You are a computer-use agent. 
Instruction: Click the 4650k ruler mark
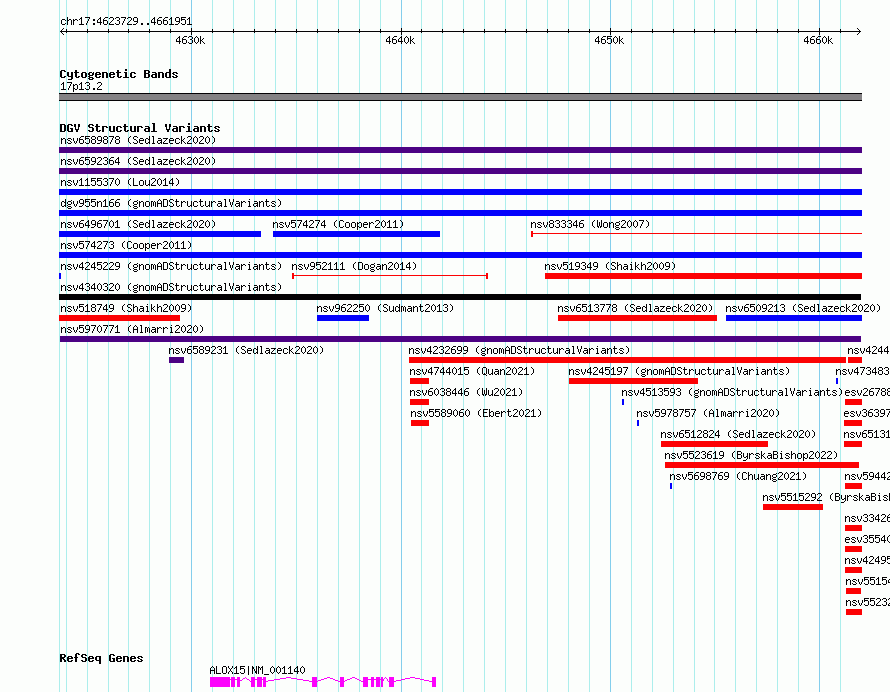click(x=609, y=40)
